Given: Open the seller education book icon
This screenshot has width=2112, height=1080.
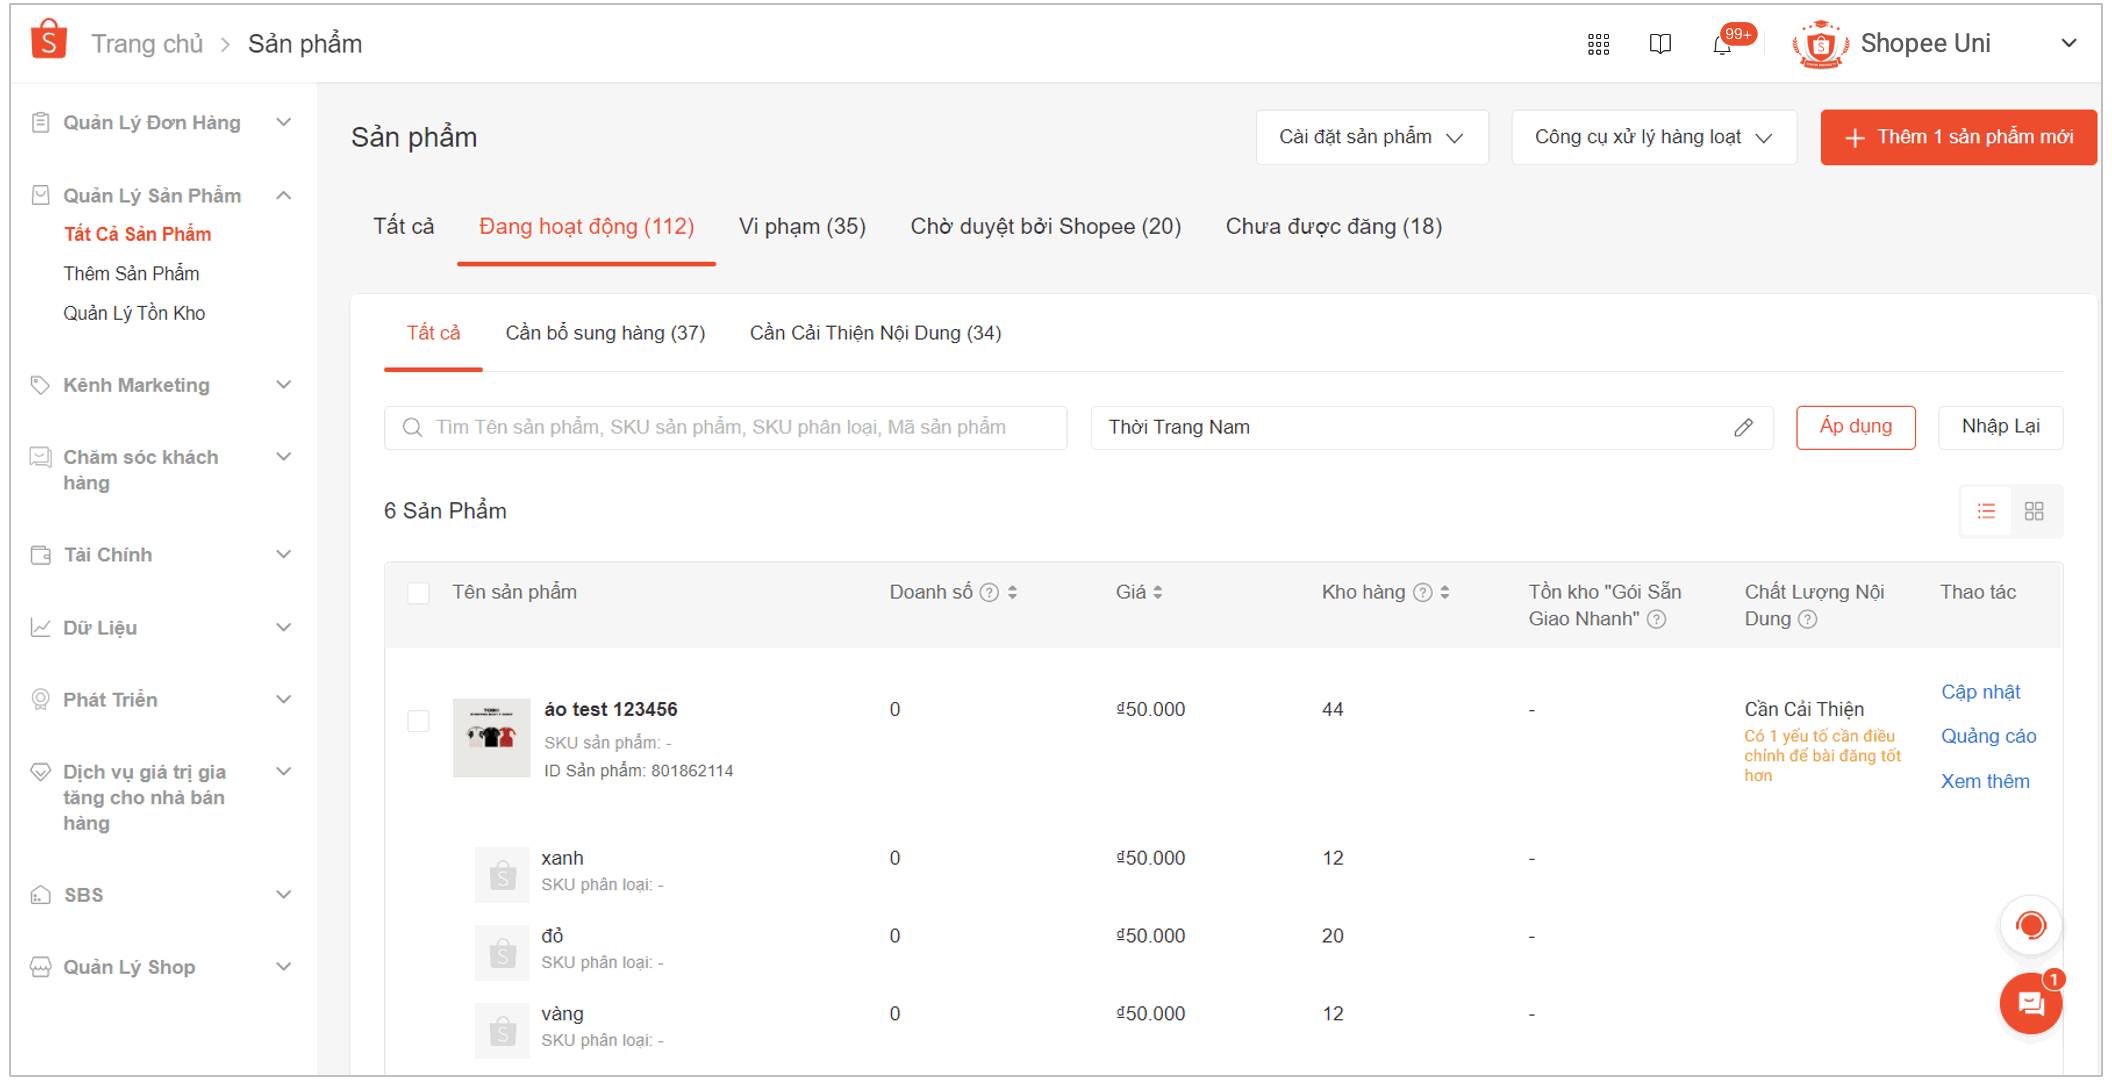Looking at the screenshot, I should click(1660, 44).
